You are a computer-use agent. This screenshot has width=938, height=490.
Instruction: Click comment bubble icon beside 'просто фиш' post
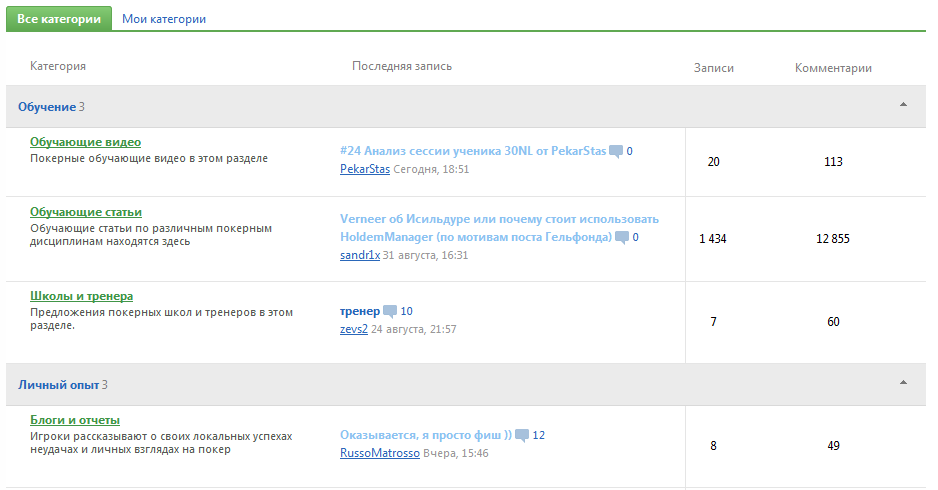tap(522, 436)
